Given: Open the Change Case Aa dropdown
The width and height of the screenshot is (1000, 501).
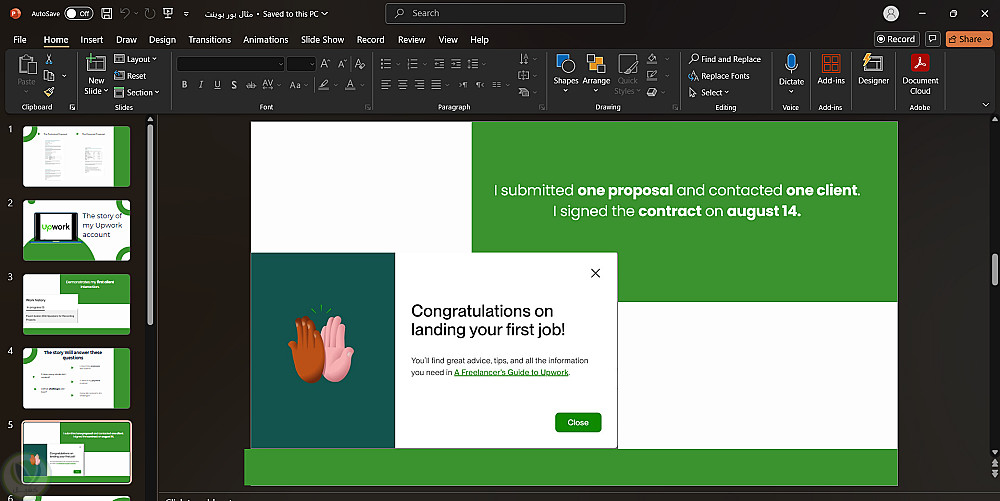Looking at the screenshot, I should [x=298, y=85].
